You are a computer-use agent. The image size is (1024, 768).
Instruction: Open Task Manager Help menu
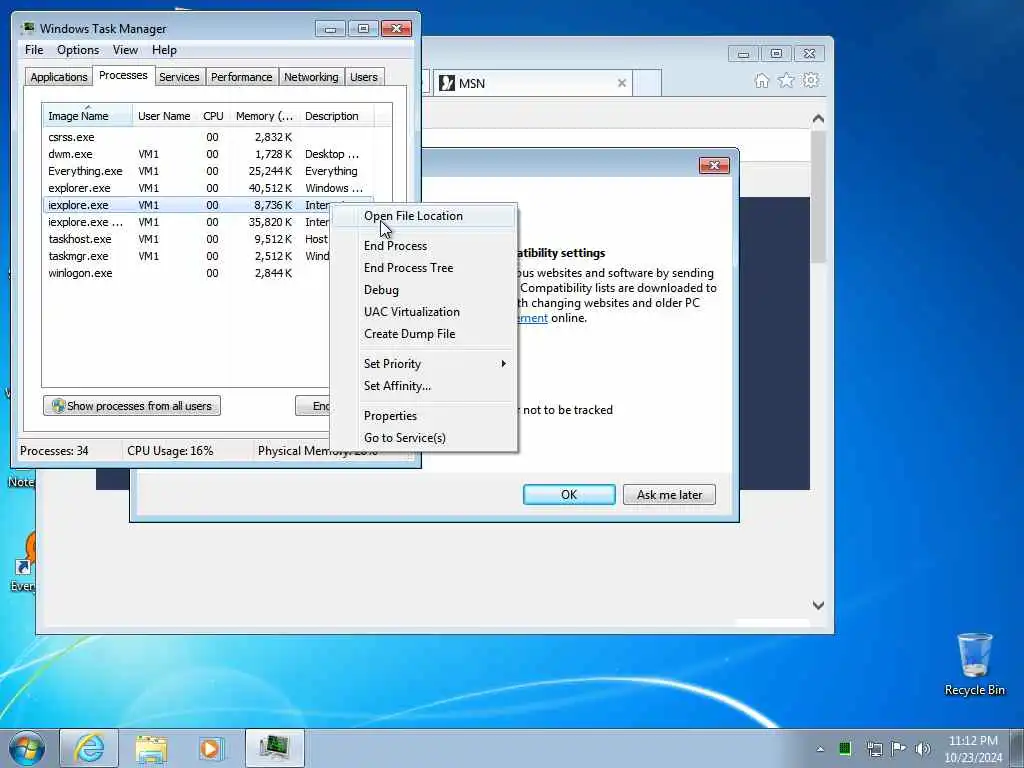[x=164, y=50]
